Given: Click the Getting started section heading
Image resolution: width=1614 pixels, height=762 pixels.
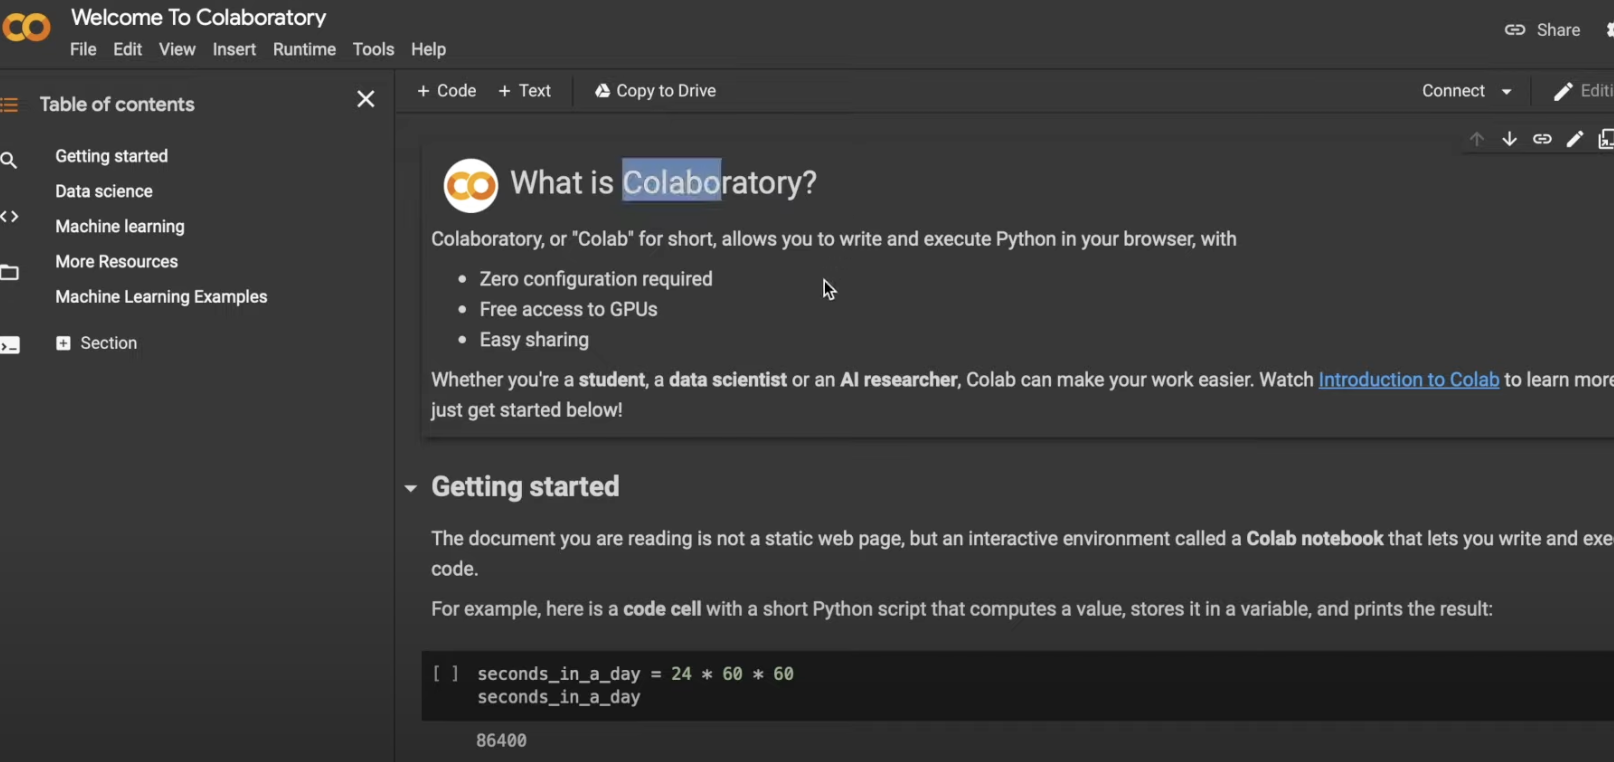Looking at the screenshot, I should pyautogui.click(x=525, y=486).
